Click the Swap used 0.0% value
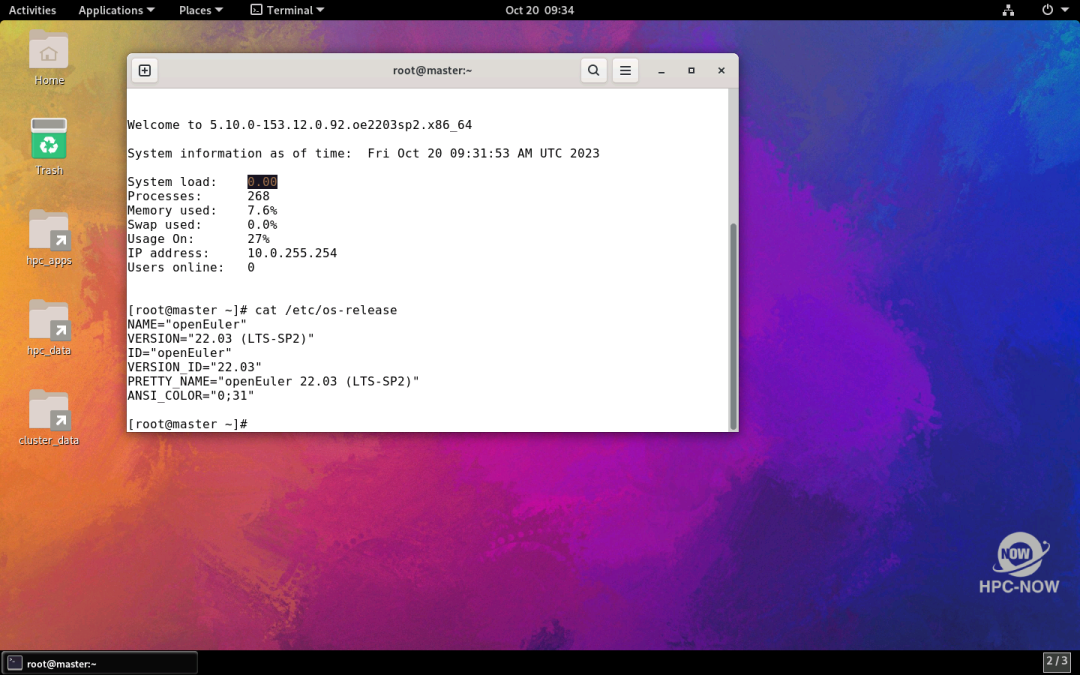Screen dimensions: 1080x675 point(262,225)
